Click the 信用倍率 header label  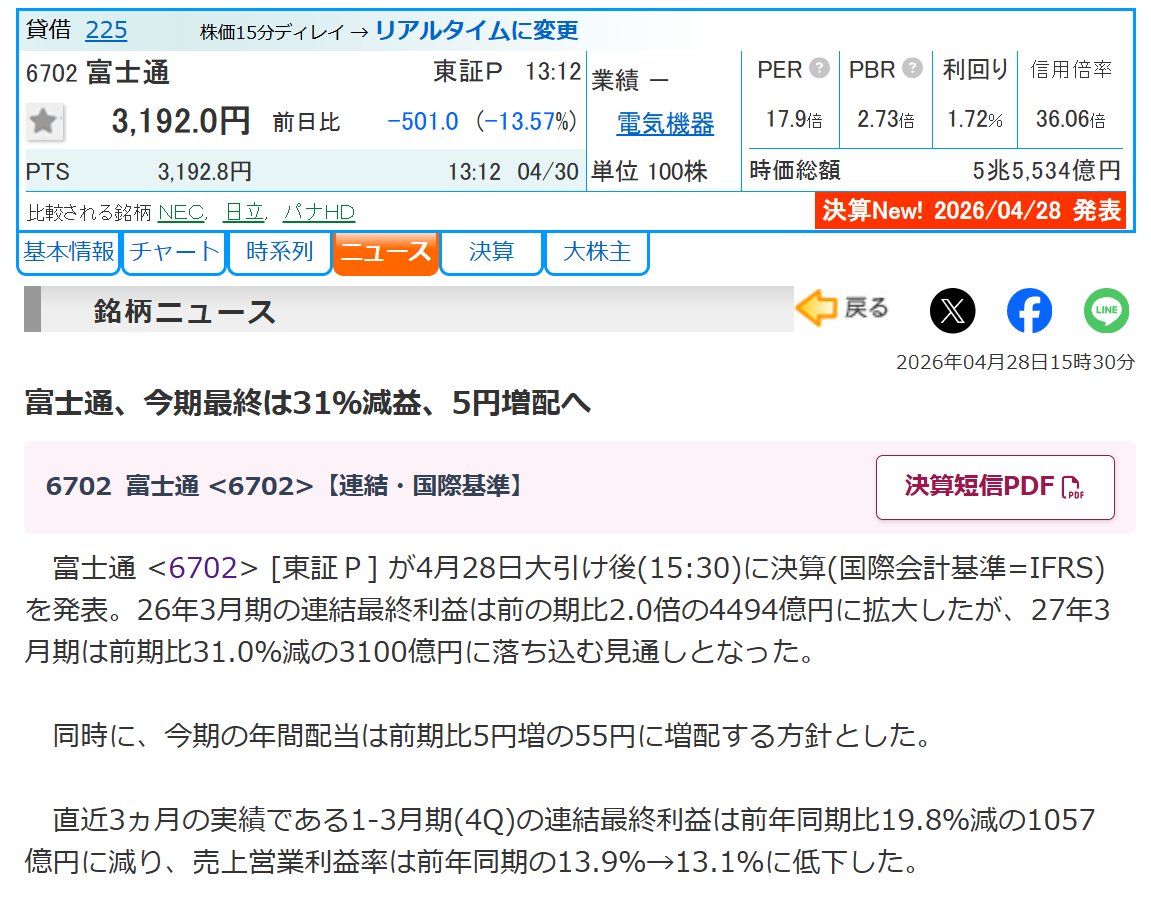pos(1071,69)
